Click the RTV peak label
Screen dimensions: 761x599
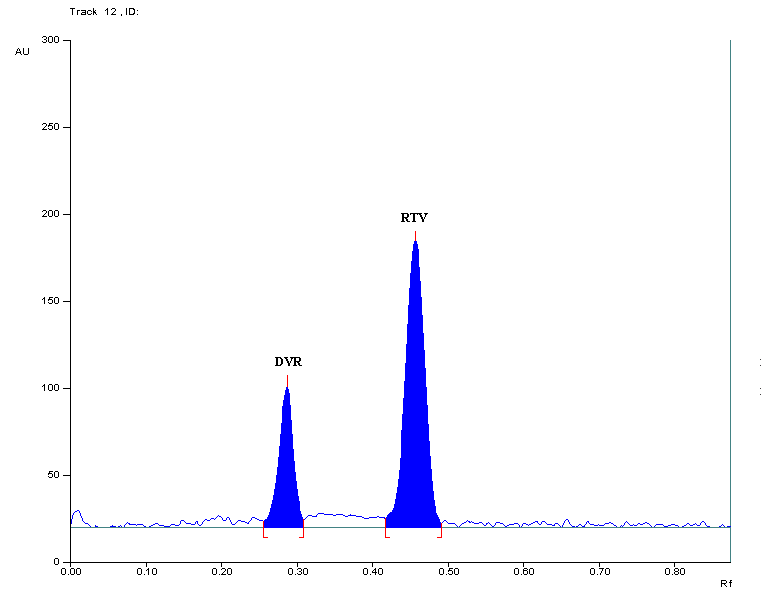pos(414,218)
